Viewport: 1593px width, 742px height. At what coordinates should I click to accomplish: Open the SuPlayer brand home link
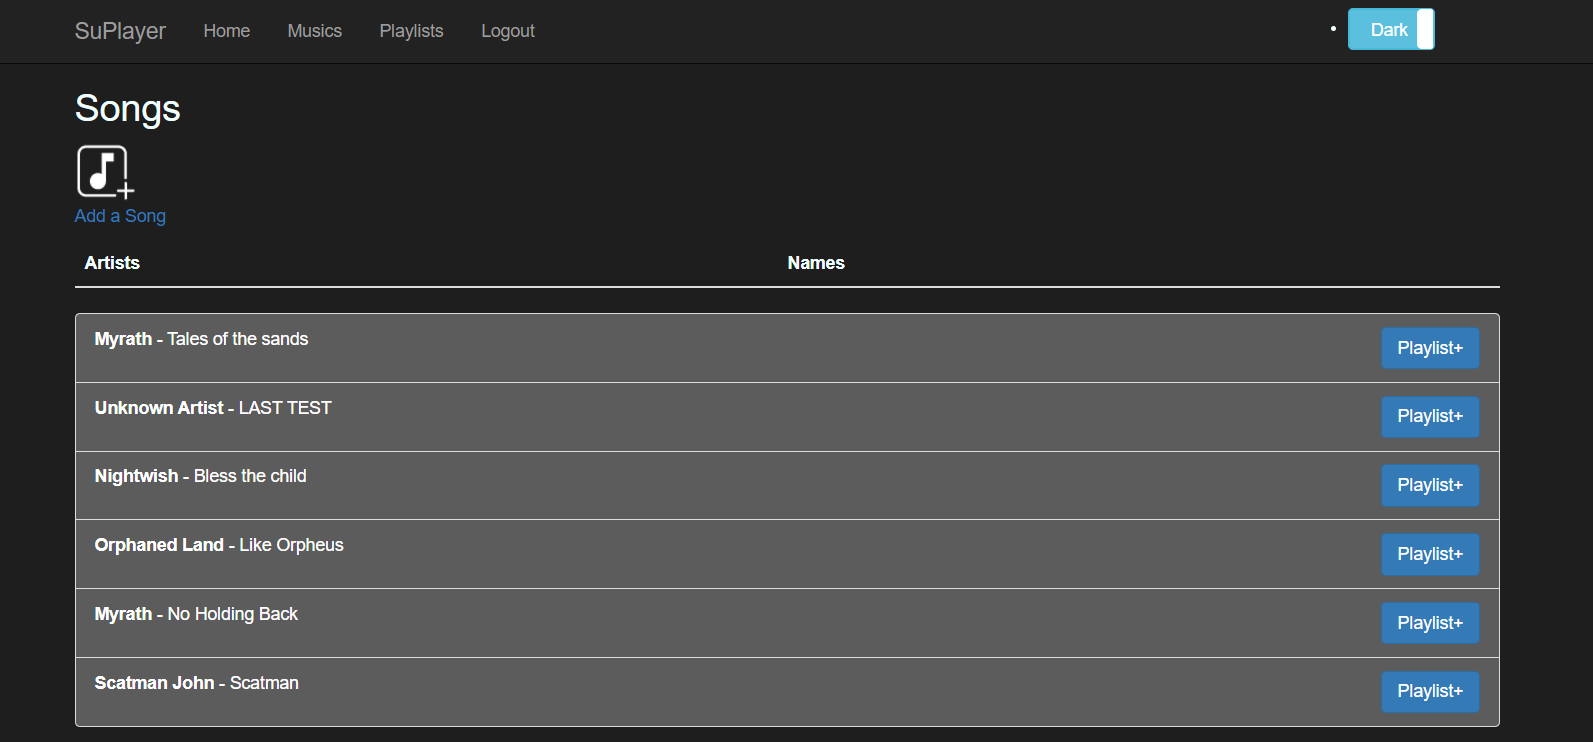click(120, 31)
